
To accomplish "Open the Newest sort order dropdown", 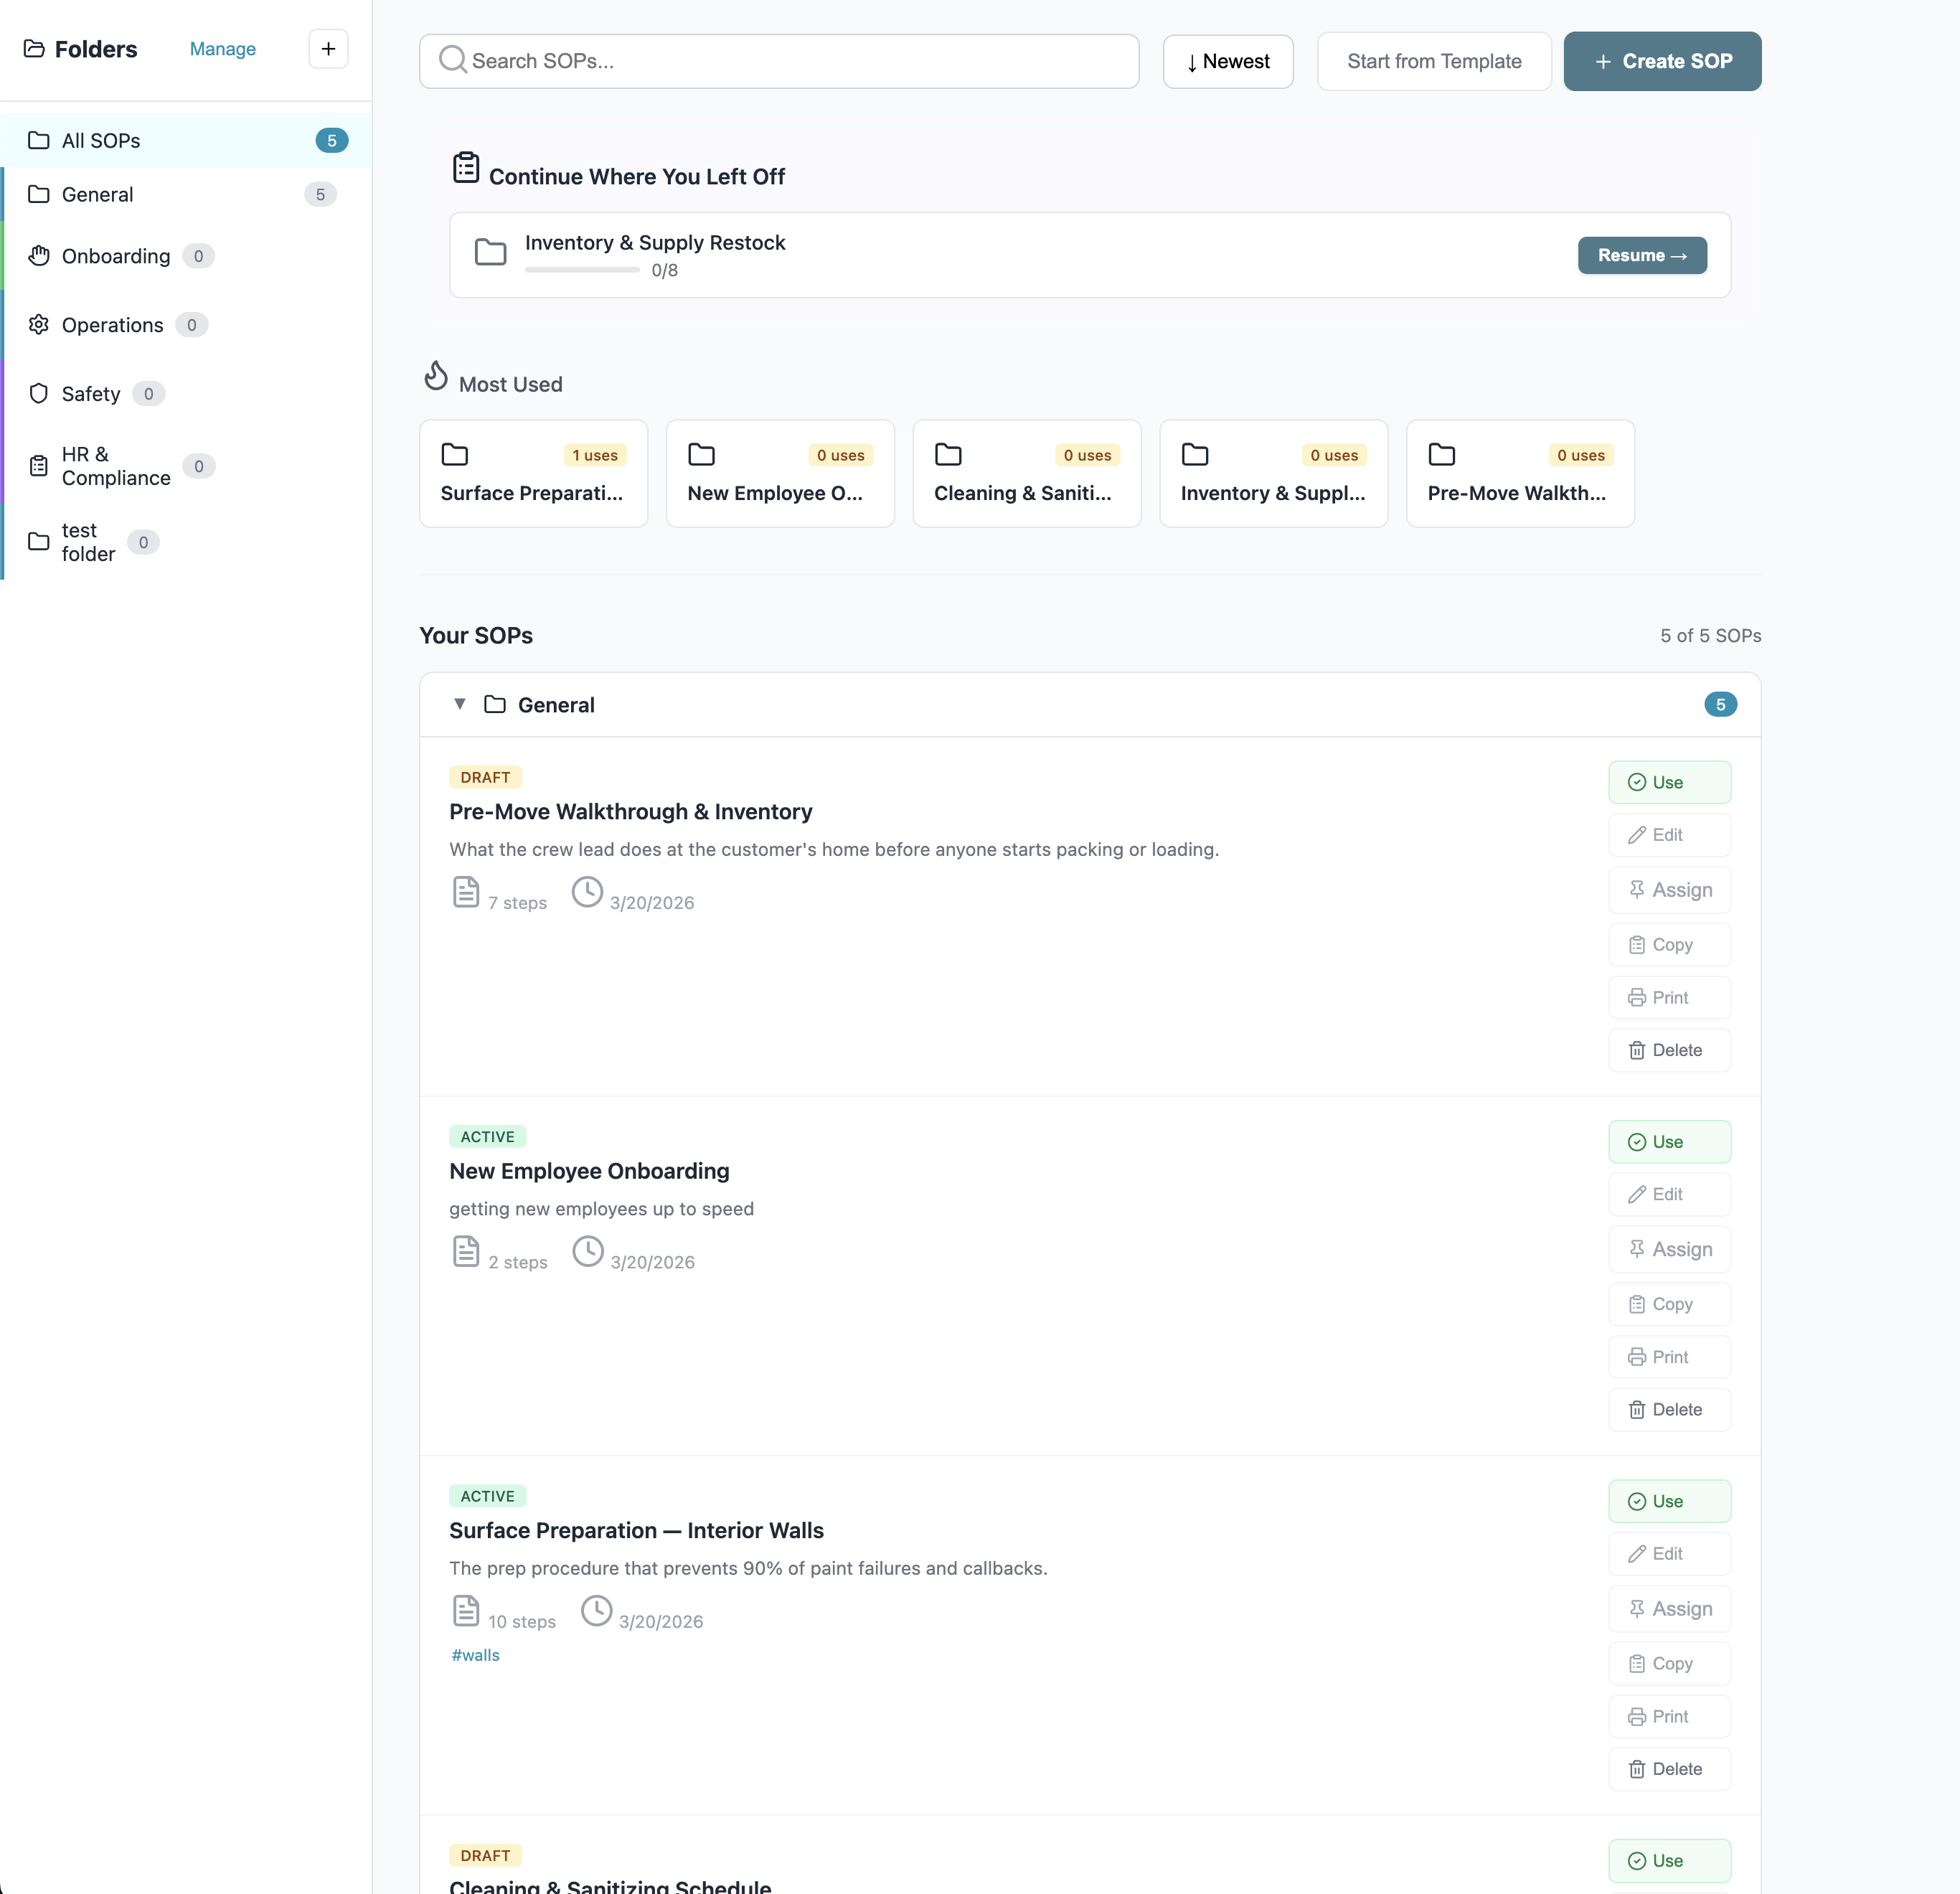I will 1228,62.
